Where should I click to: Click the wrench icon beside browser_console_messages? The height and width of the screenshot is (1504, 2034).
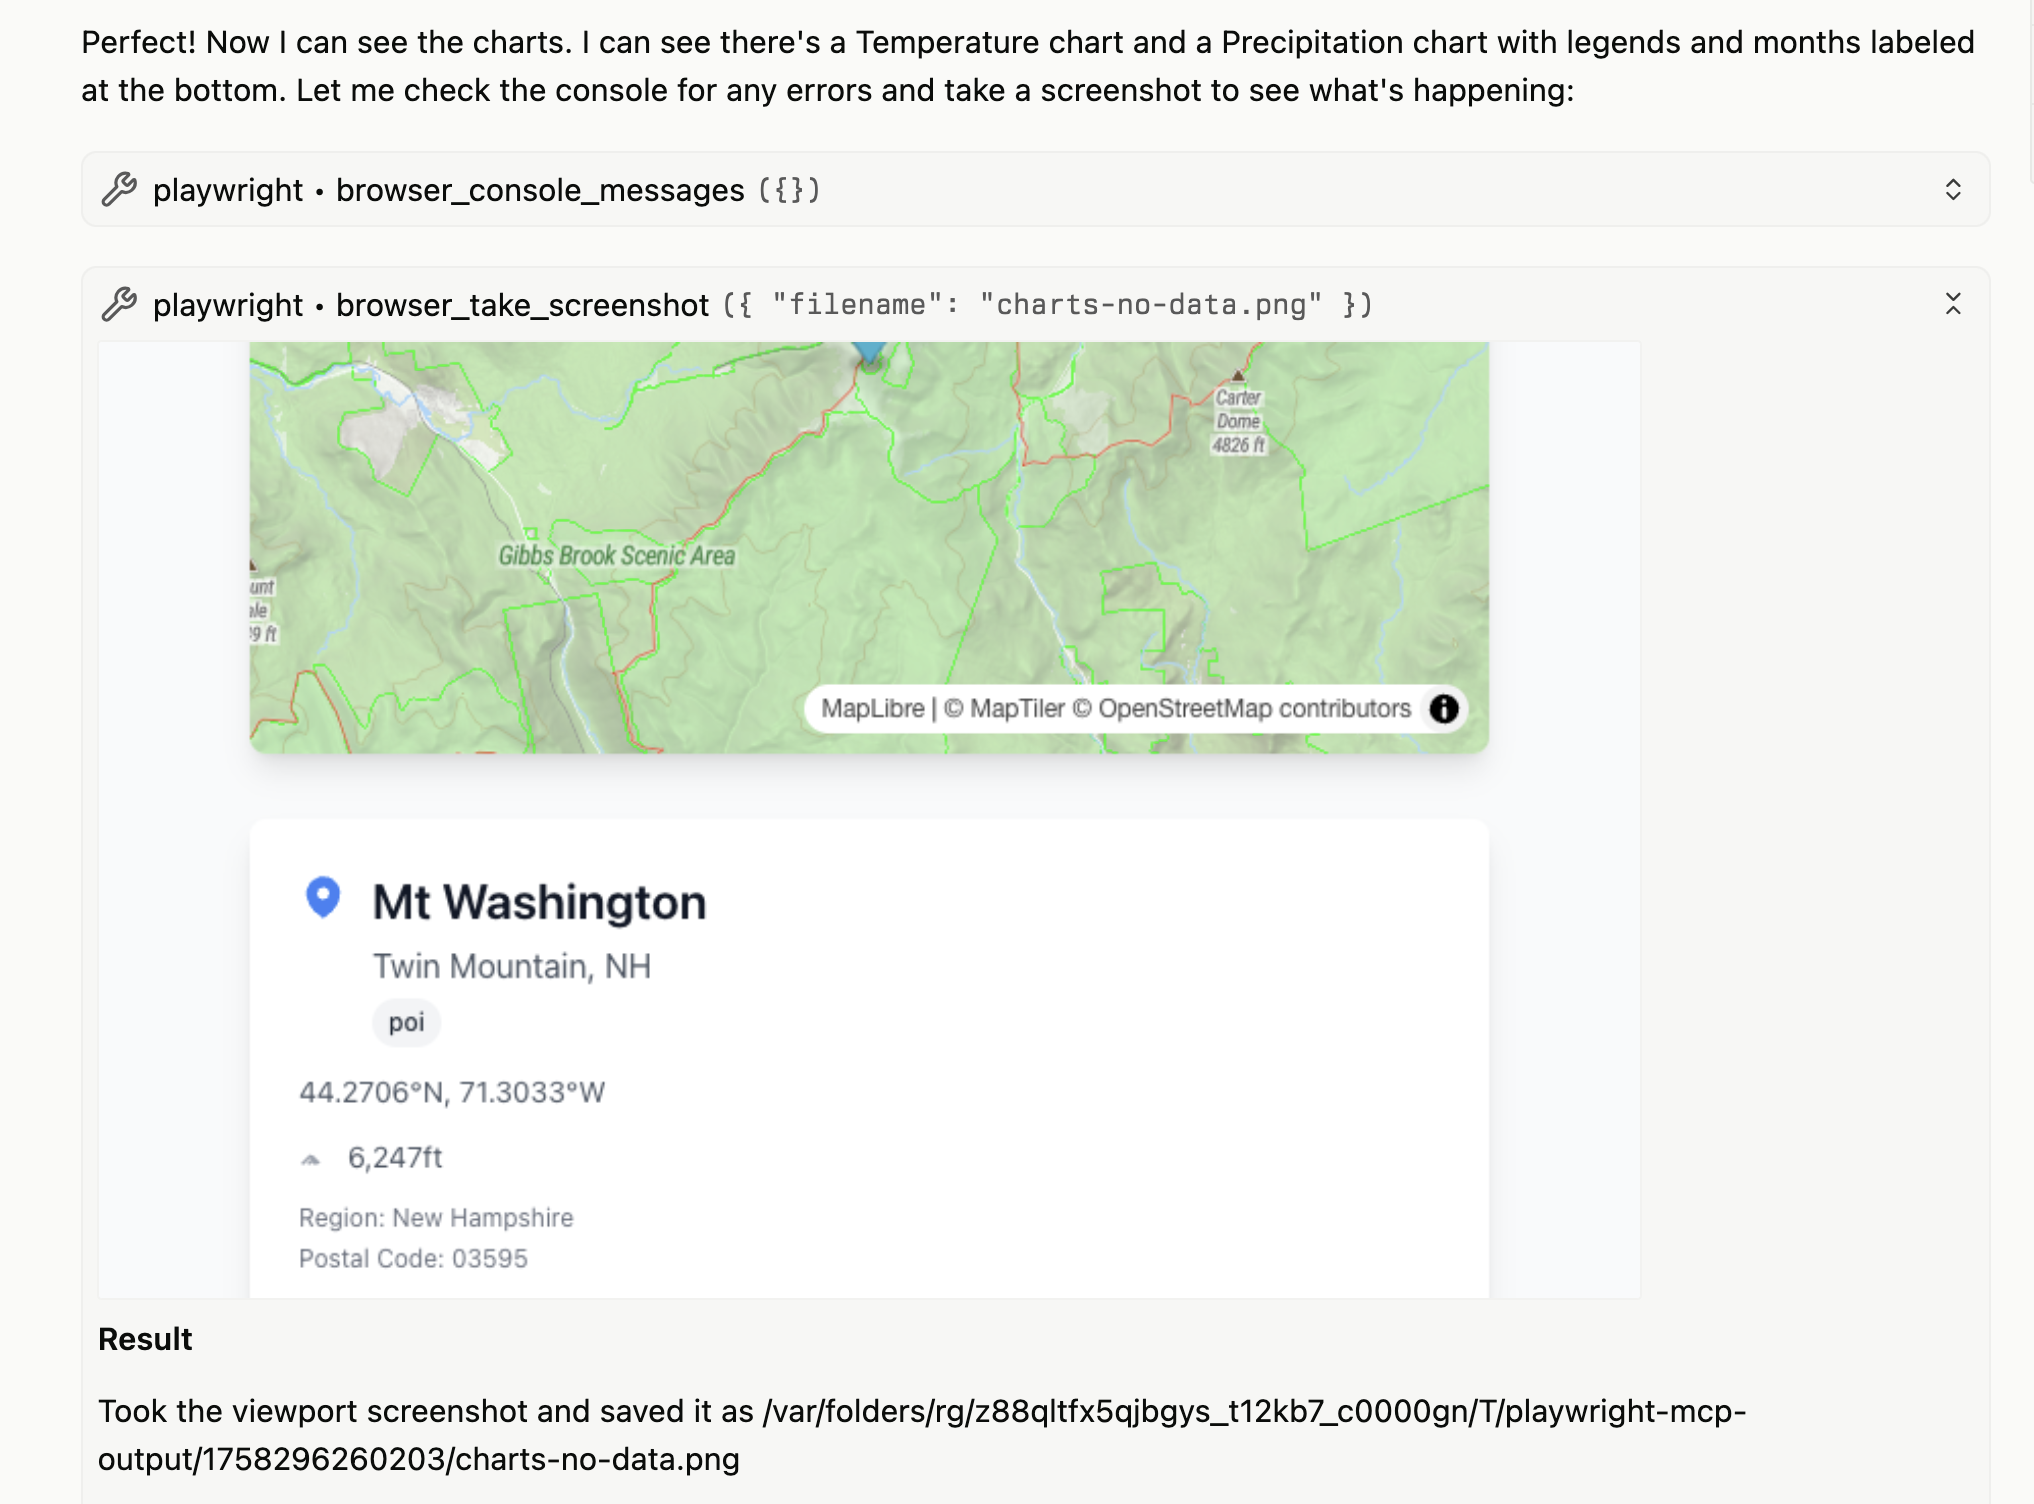[x=119, y=189]
